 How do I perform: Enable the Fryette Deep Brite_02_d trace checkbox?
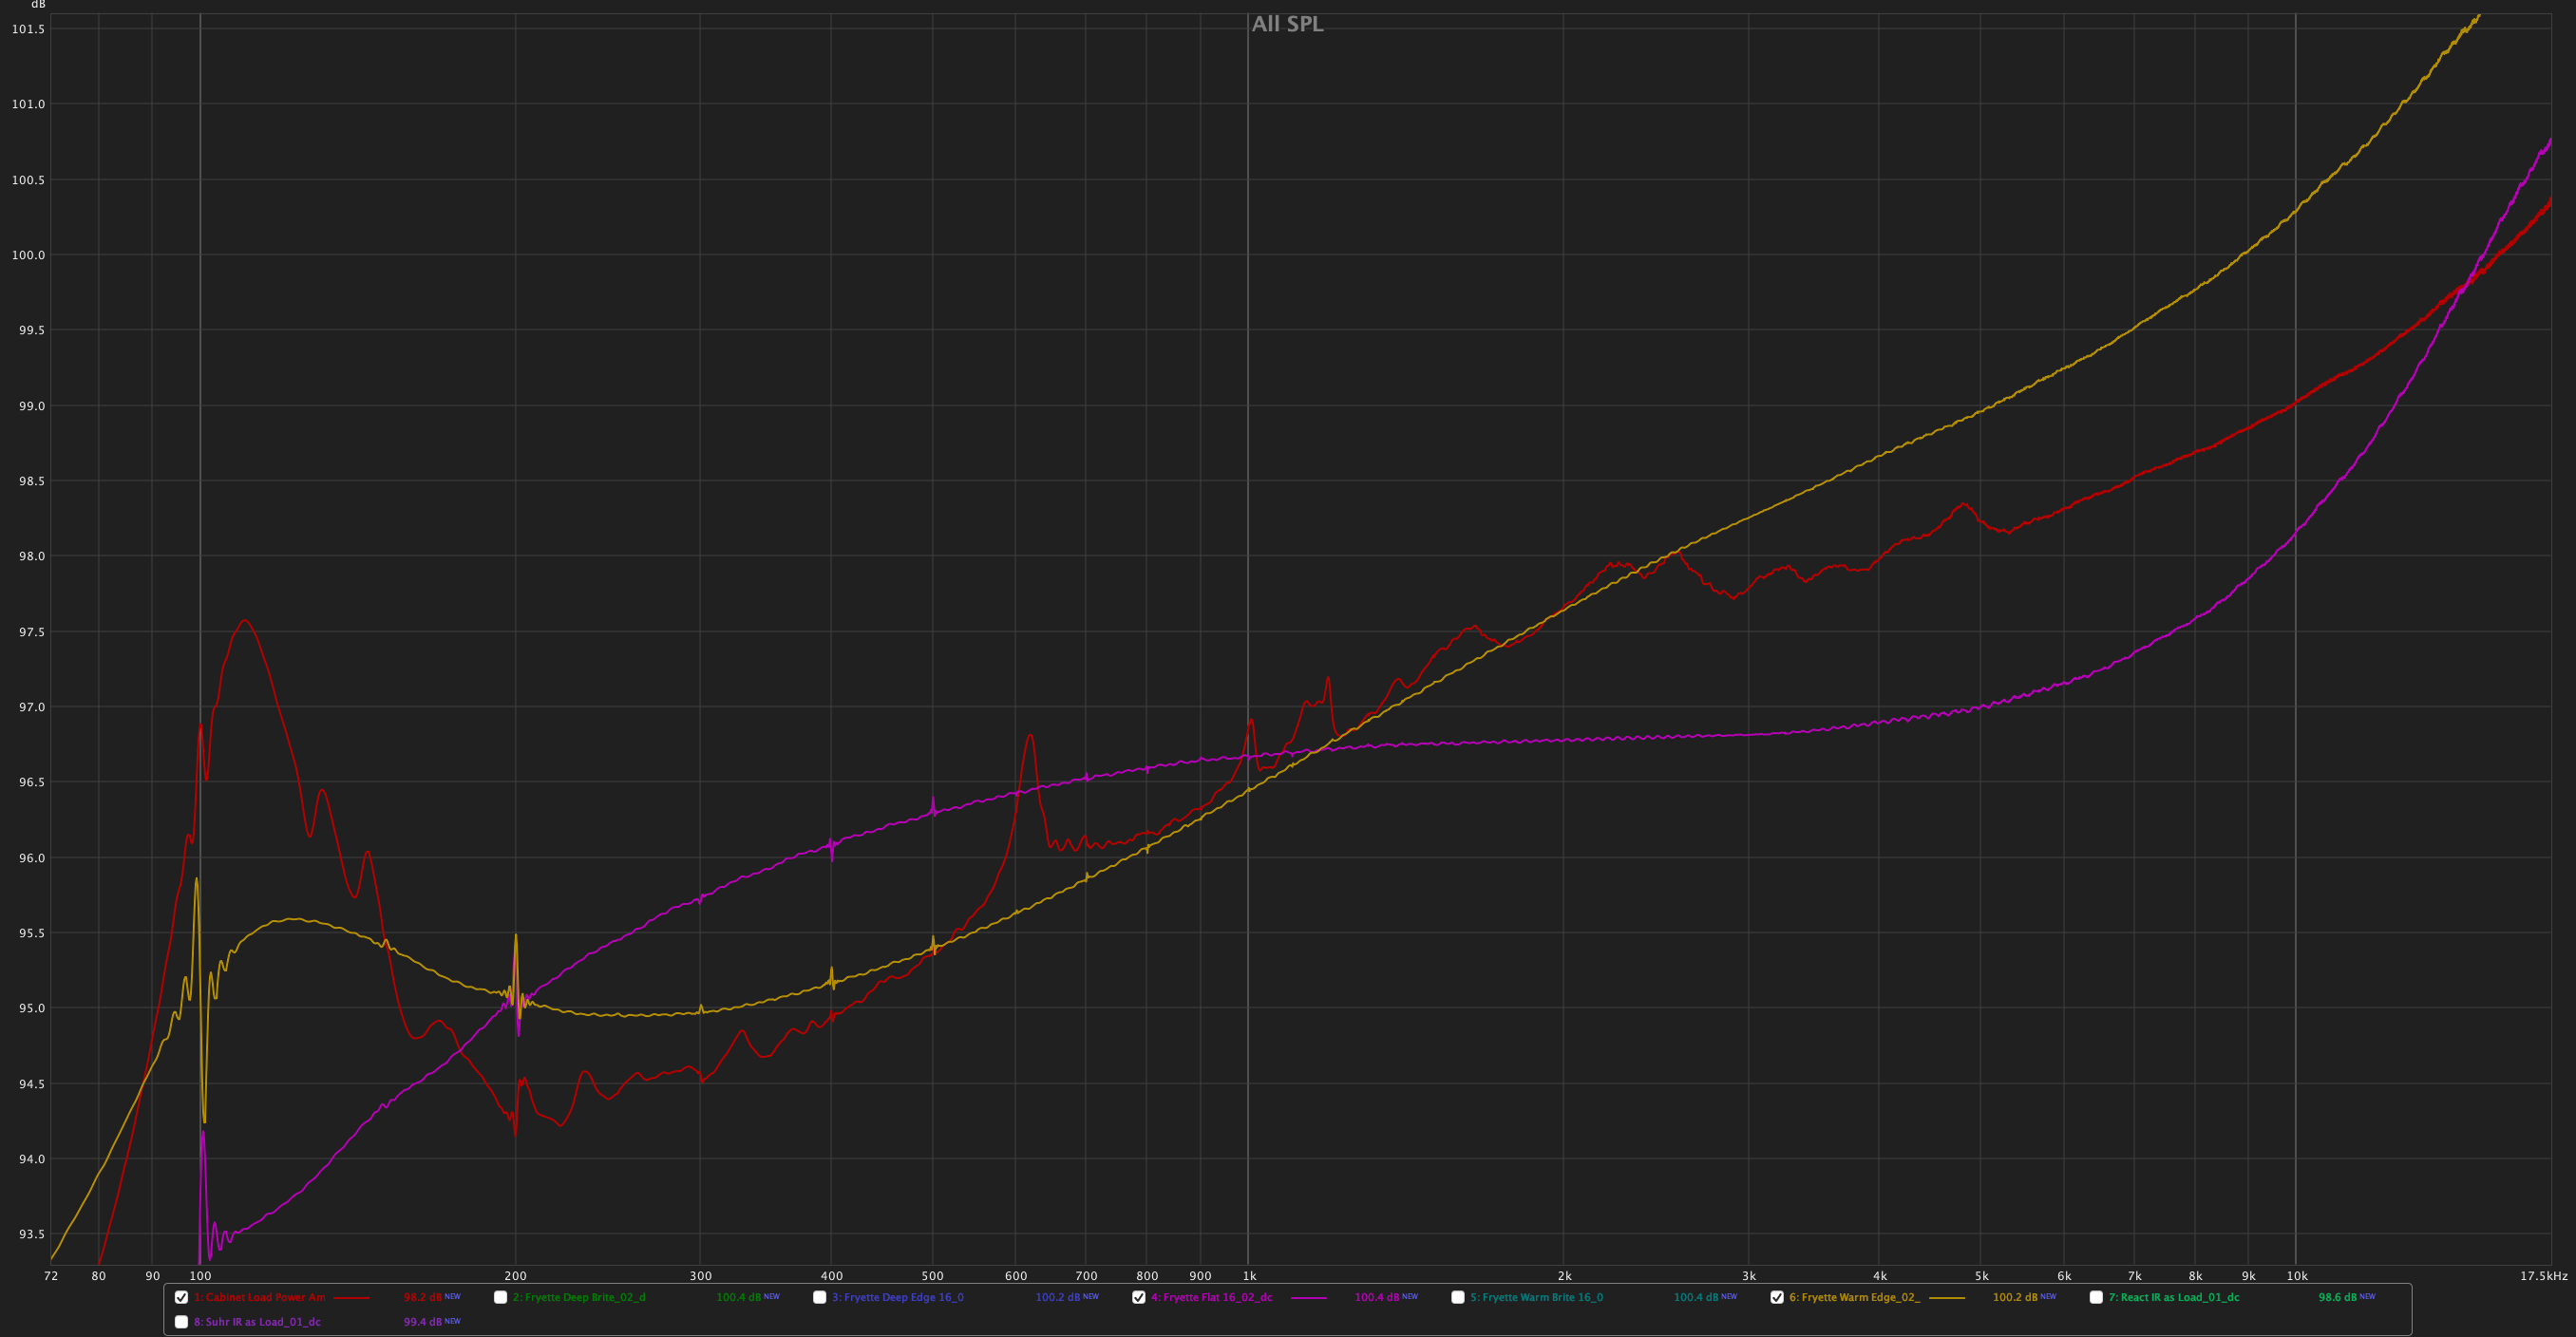pos(500,1297)
